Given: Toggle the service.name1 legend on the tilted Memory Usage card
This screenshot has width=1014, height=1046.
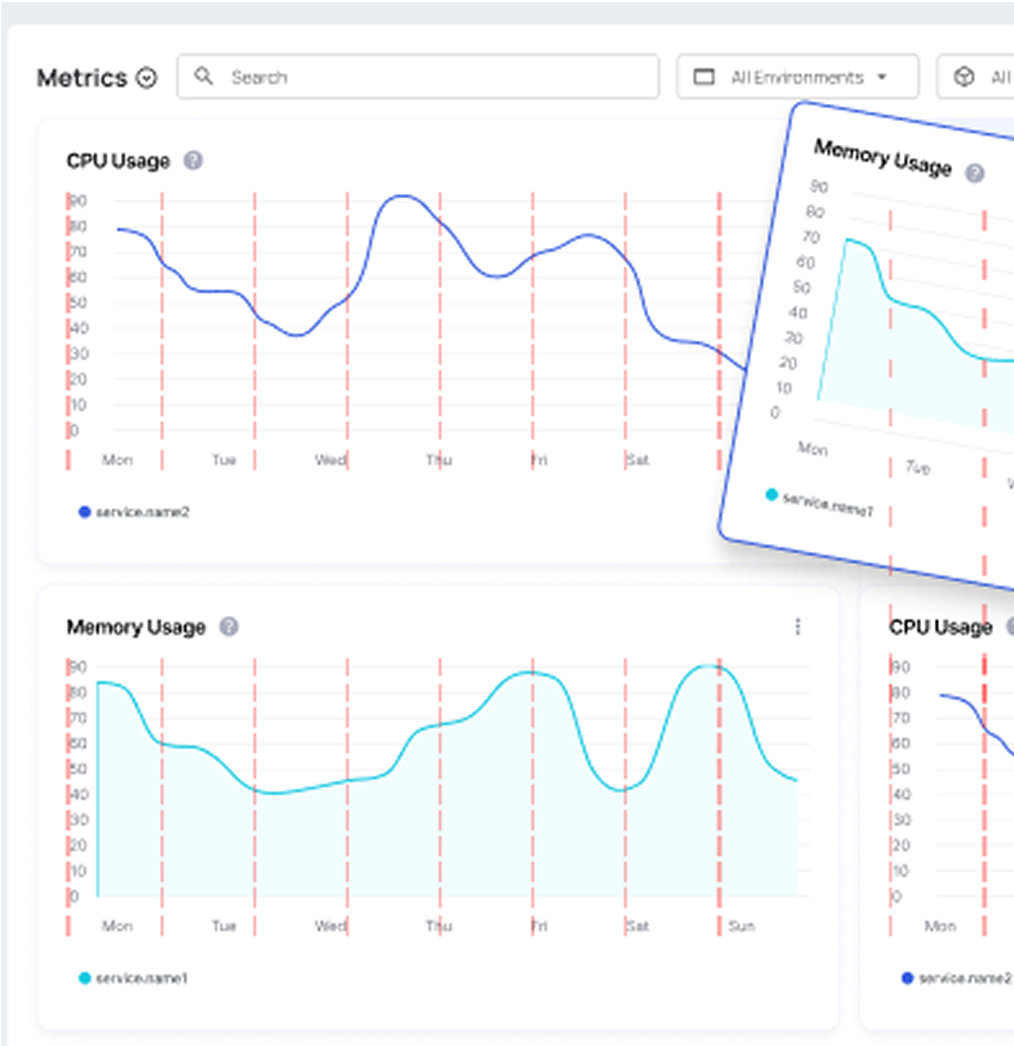Looking at the screenshot, I should tap(820, 504).
